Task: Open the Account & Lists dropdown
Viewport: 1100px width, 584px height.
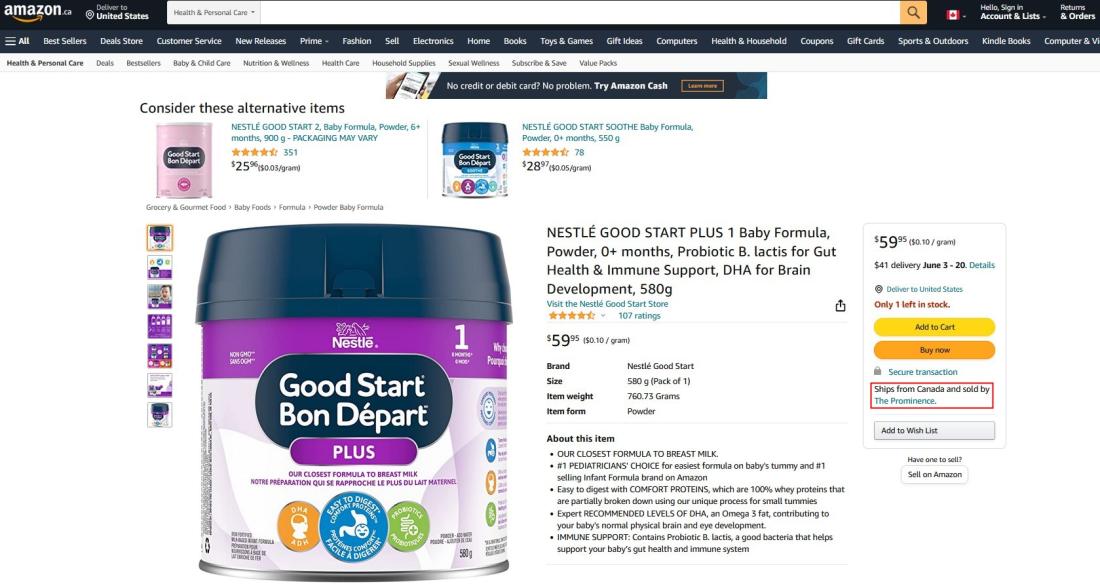Action: point(1012,12)
